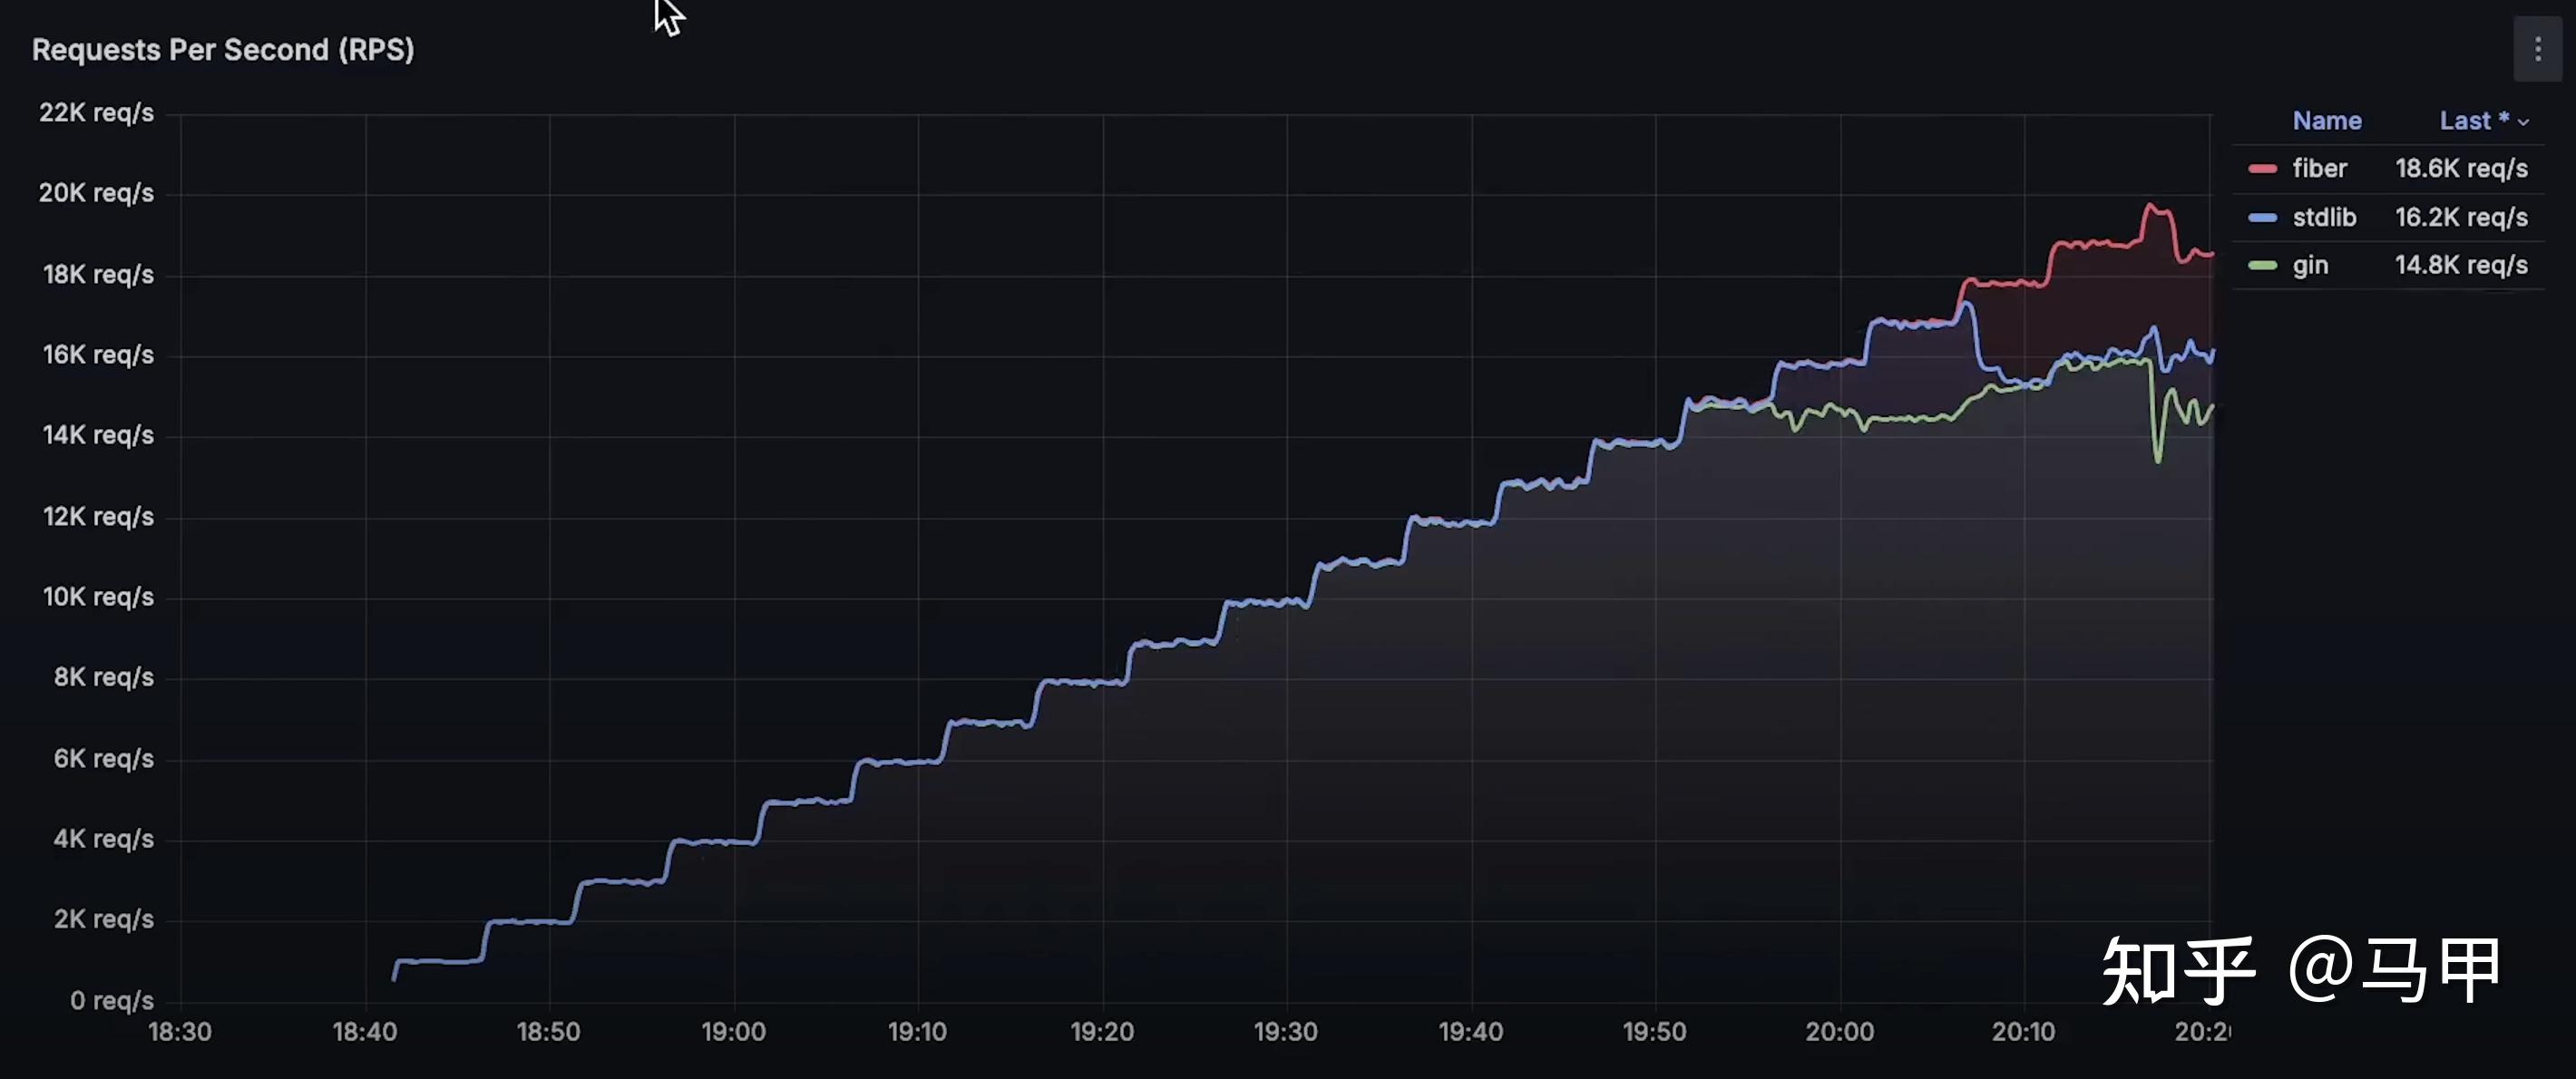Toggle visibility of the stdlib series label
The width and height of the screenshot is (2576, 1079).
[2324, 218]
